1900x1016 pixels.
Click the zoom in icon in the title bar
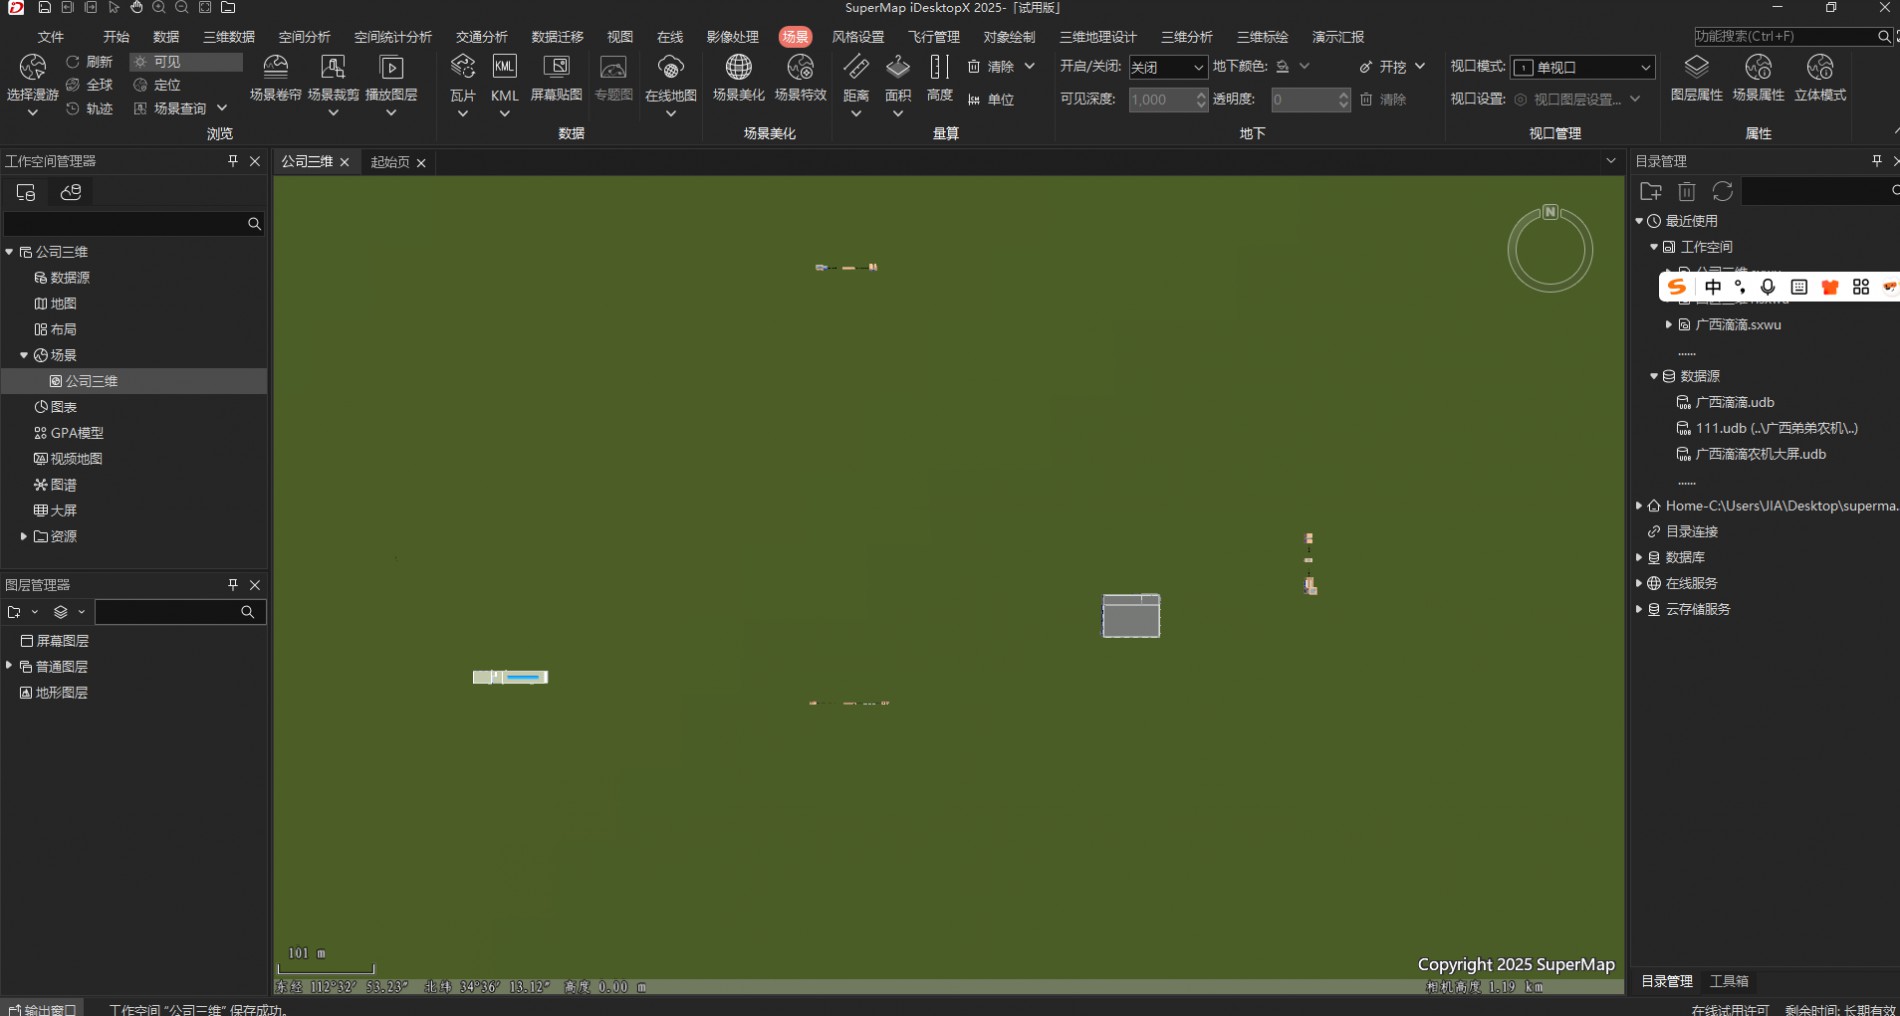(159, 8)
